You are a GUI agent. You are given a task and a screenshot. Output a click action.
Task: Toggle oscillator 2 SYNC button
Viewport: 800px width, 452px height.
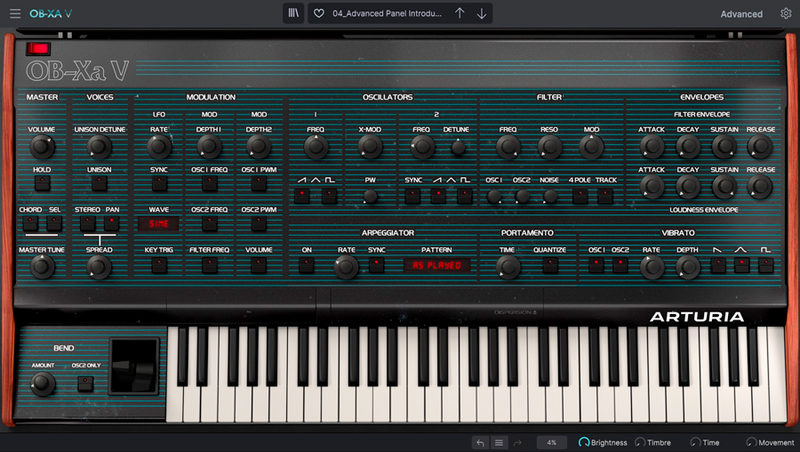click(x=412, y=195)
